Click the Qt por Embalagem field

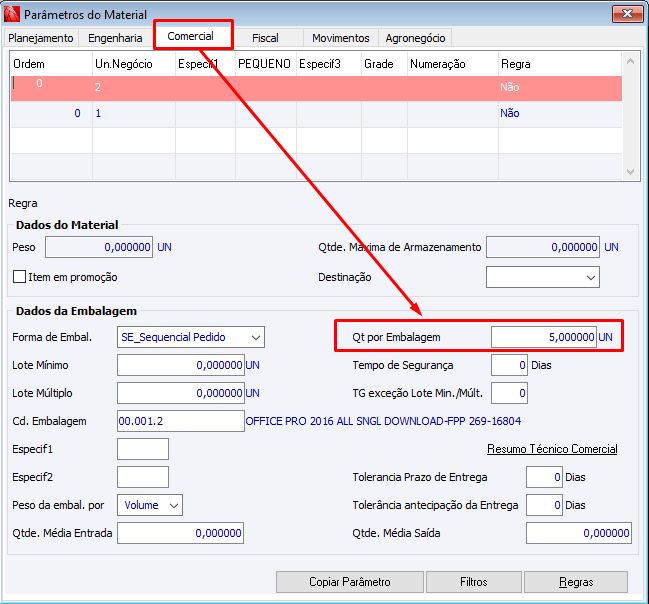pyautogui.click(x=543, y=337)
